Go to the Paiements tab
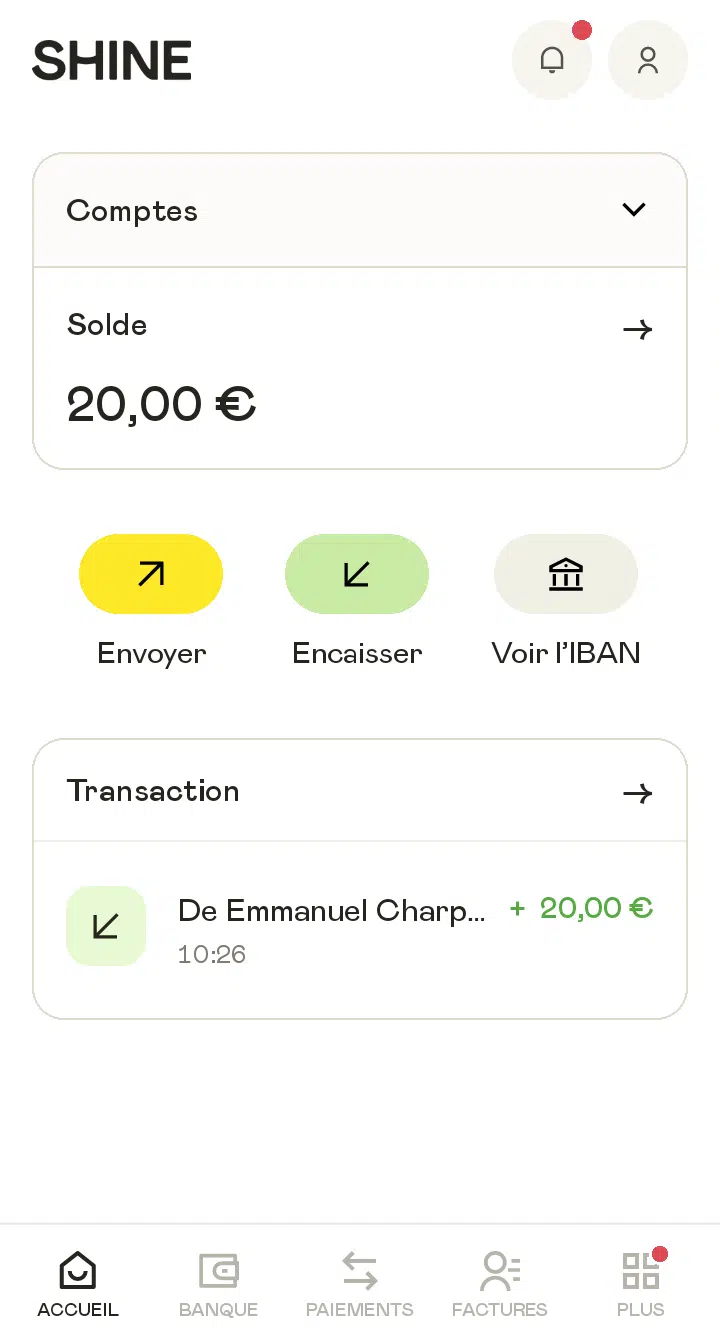 pyautogui.click(x=360, y=1284)
